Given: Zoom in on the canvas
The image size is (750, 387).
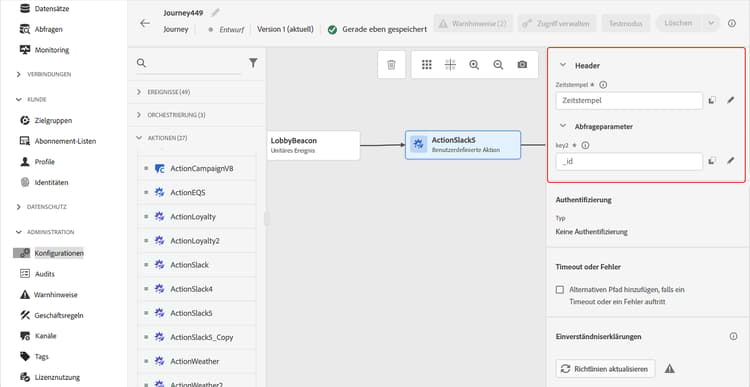Looking at the screenshot, I should pyautogui.click(x=474, y=65).
